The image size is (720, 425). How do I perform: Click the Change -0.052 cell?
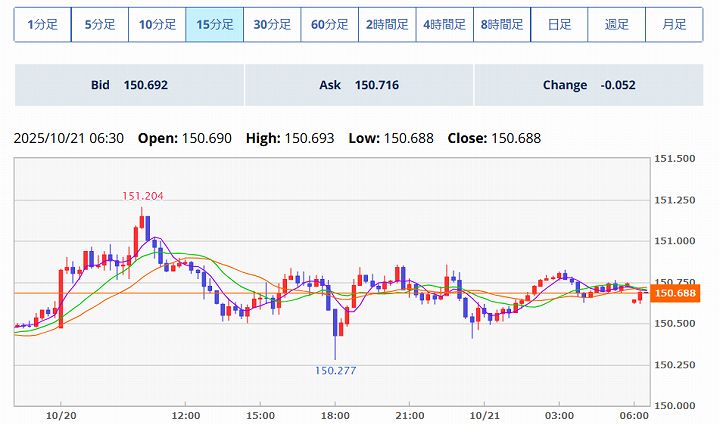589,85
